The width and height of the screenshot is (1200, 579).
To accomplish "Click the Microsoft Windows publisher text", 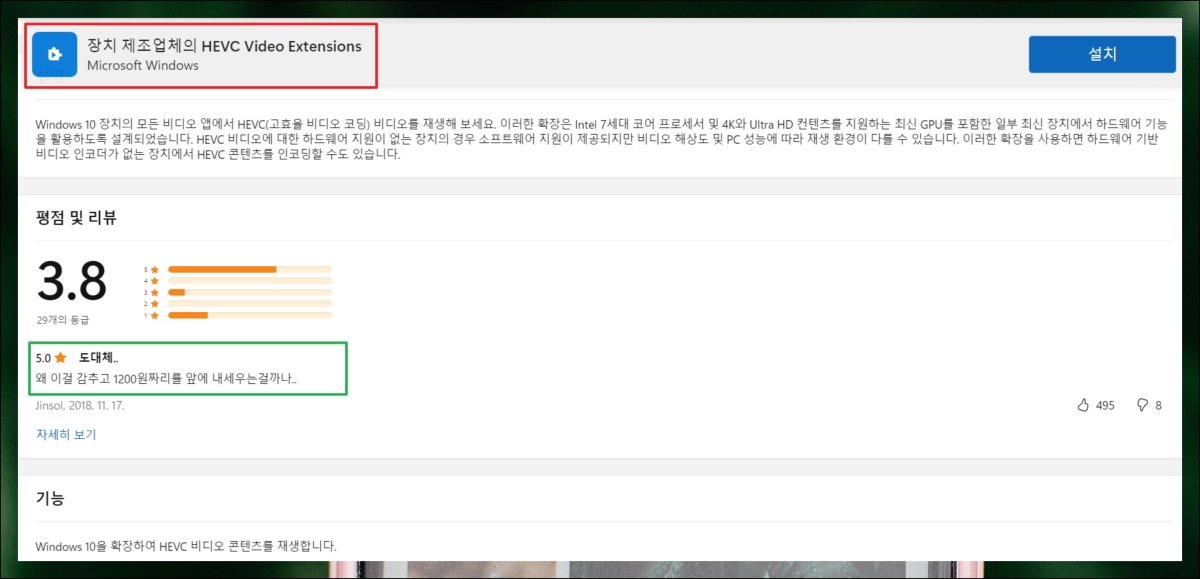I will (x=143, y=66).
